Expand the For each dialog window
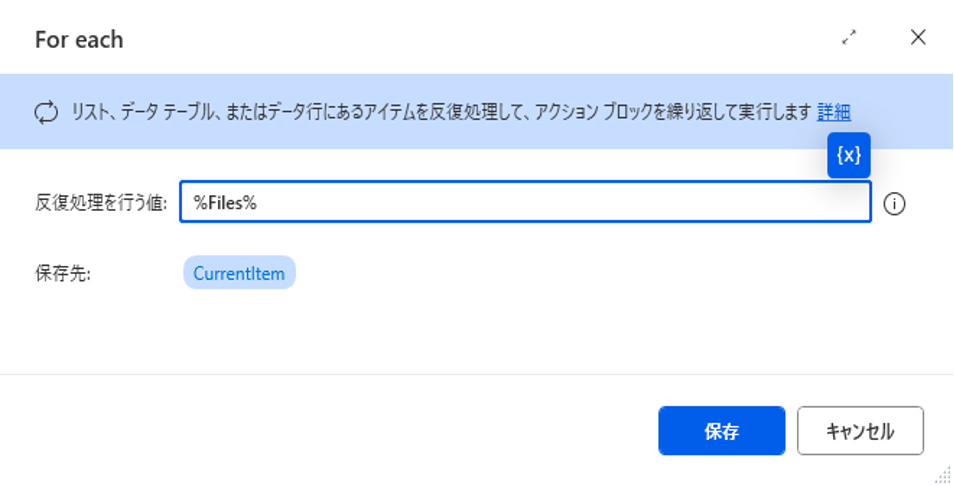The image size is (954, 486). coord(849,39)
